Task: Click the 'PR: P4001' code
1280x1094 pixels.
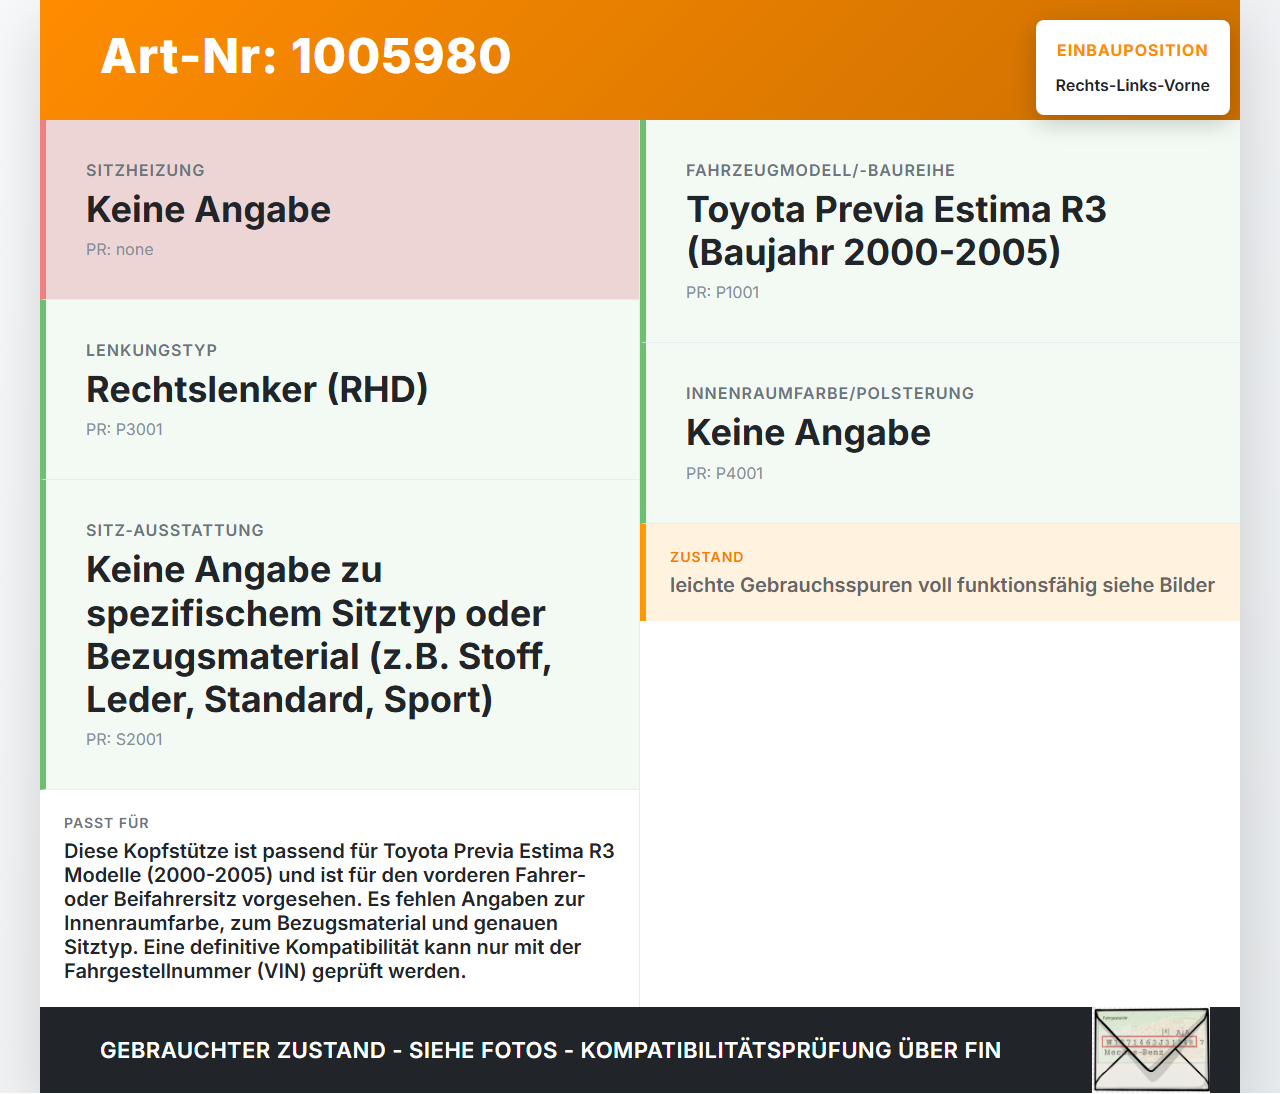Action: (725, 474)
